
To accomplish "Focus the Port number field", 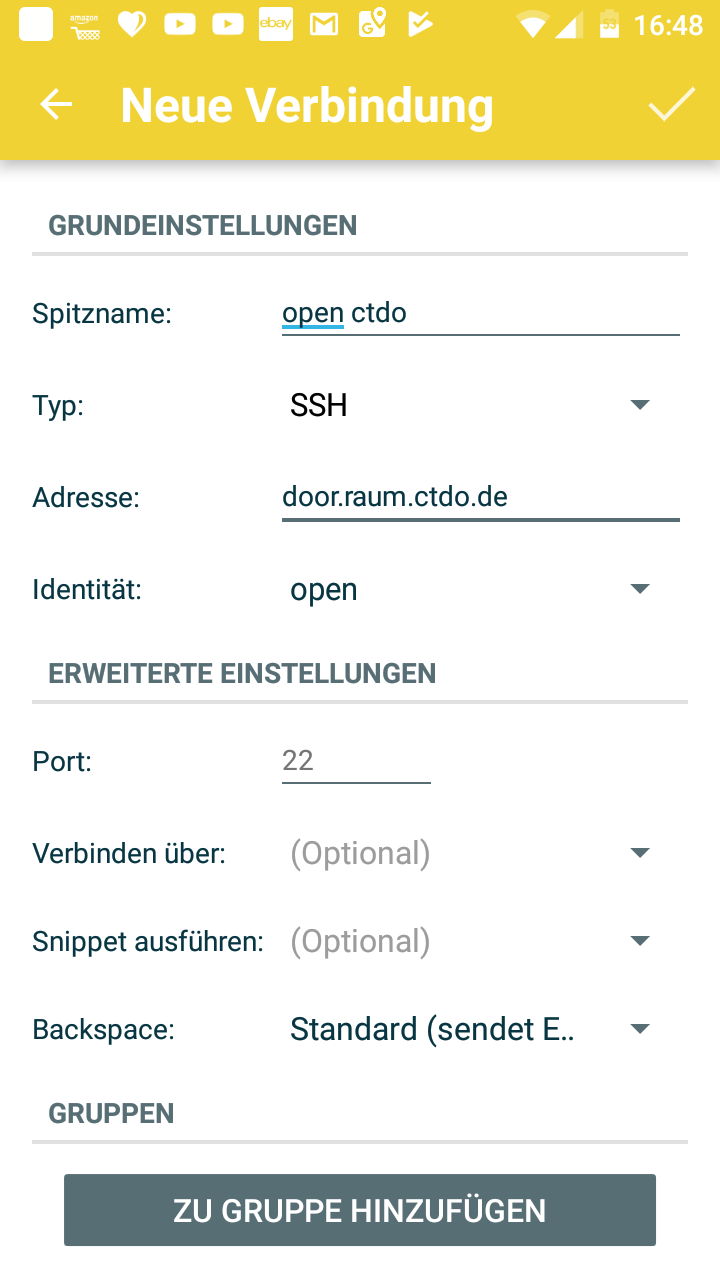I will [x=356, y=761].
